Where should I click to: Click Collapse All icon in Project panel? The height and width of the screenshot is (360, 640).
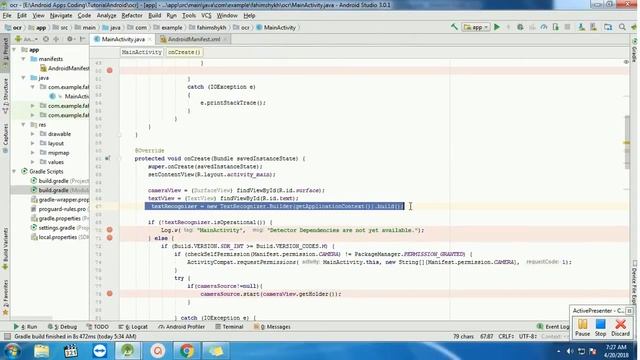[56, 39]
